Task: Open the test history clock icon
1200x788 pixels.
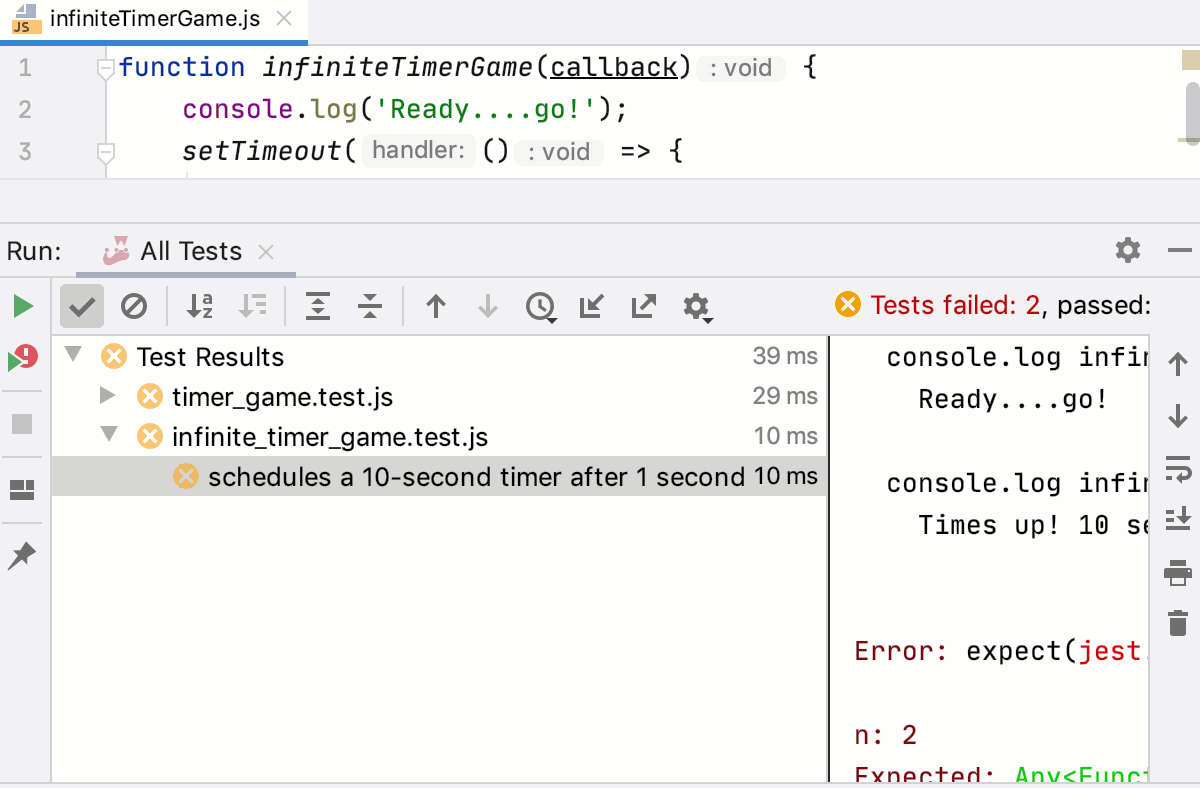Action: pos(541,307)
